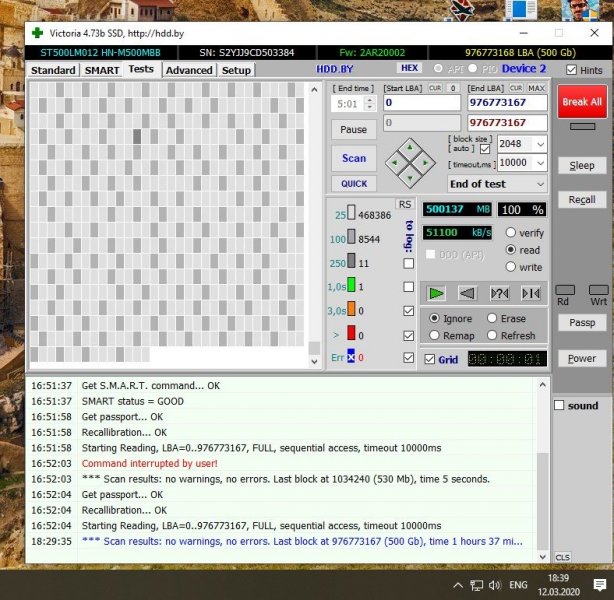Select the verify radio button
This screenshot has height=600, width=614.
point(510,232)
